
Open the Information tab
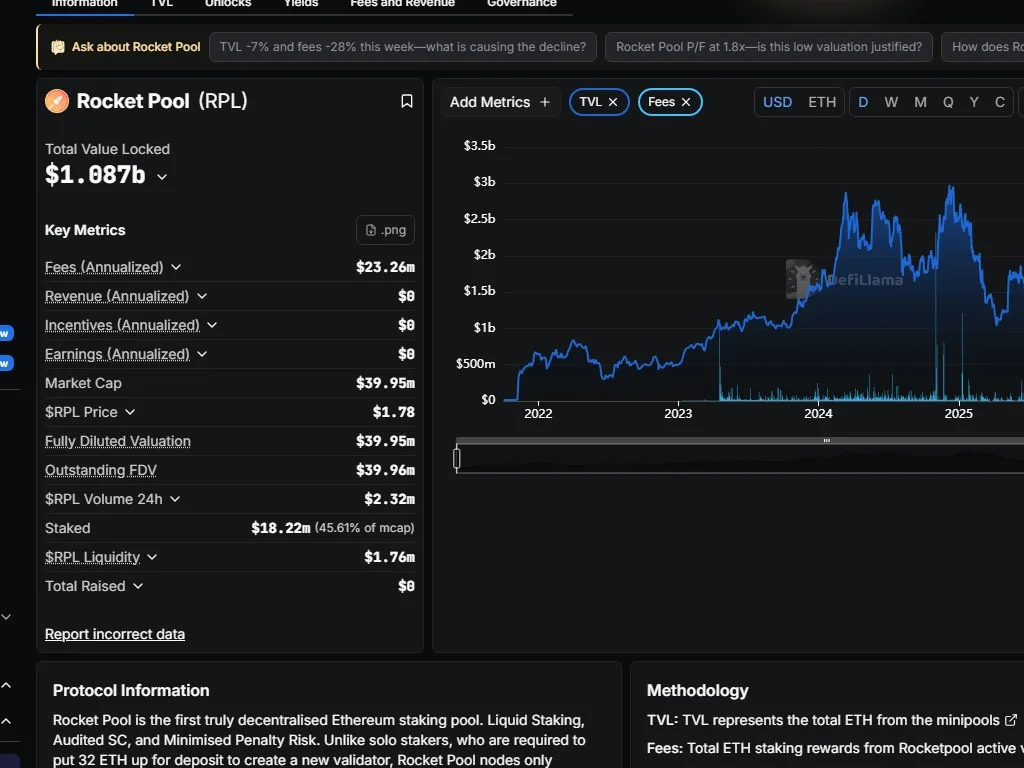point(85,4)
